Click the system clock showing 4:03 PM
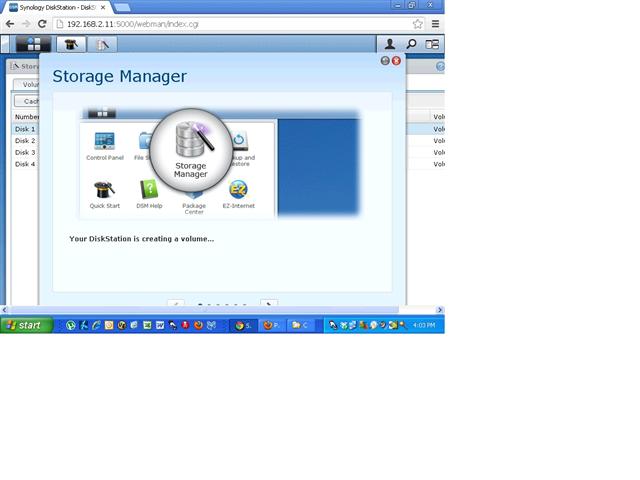 coord(424,325)
